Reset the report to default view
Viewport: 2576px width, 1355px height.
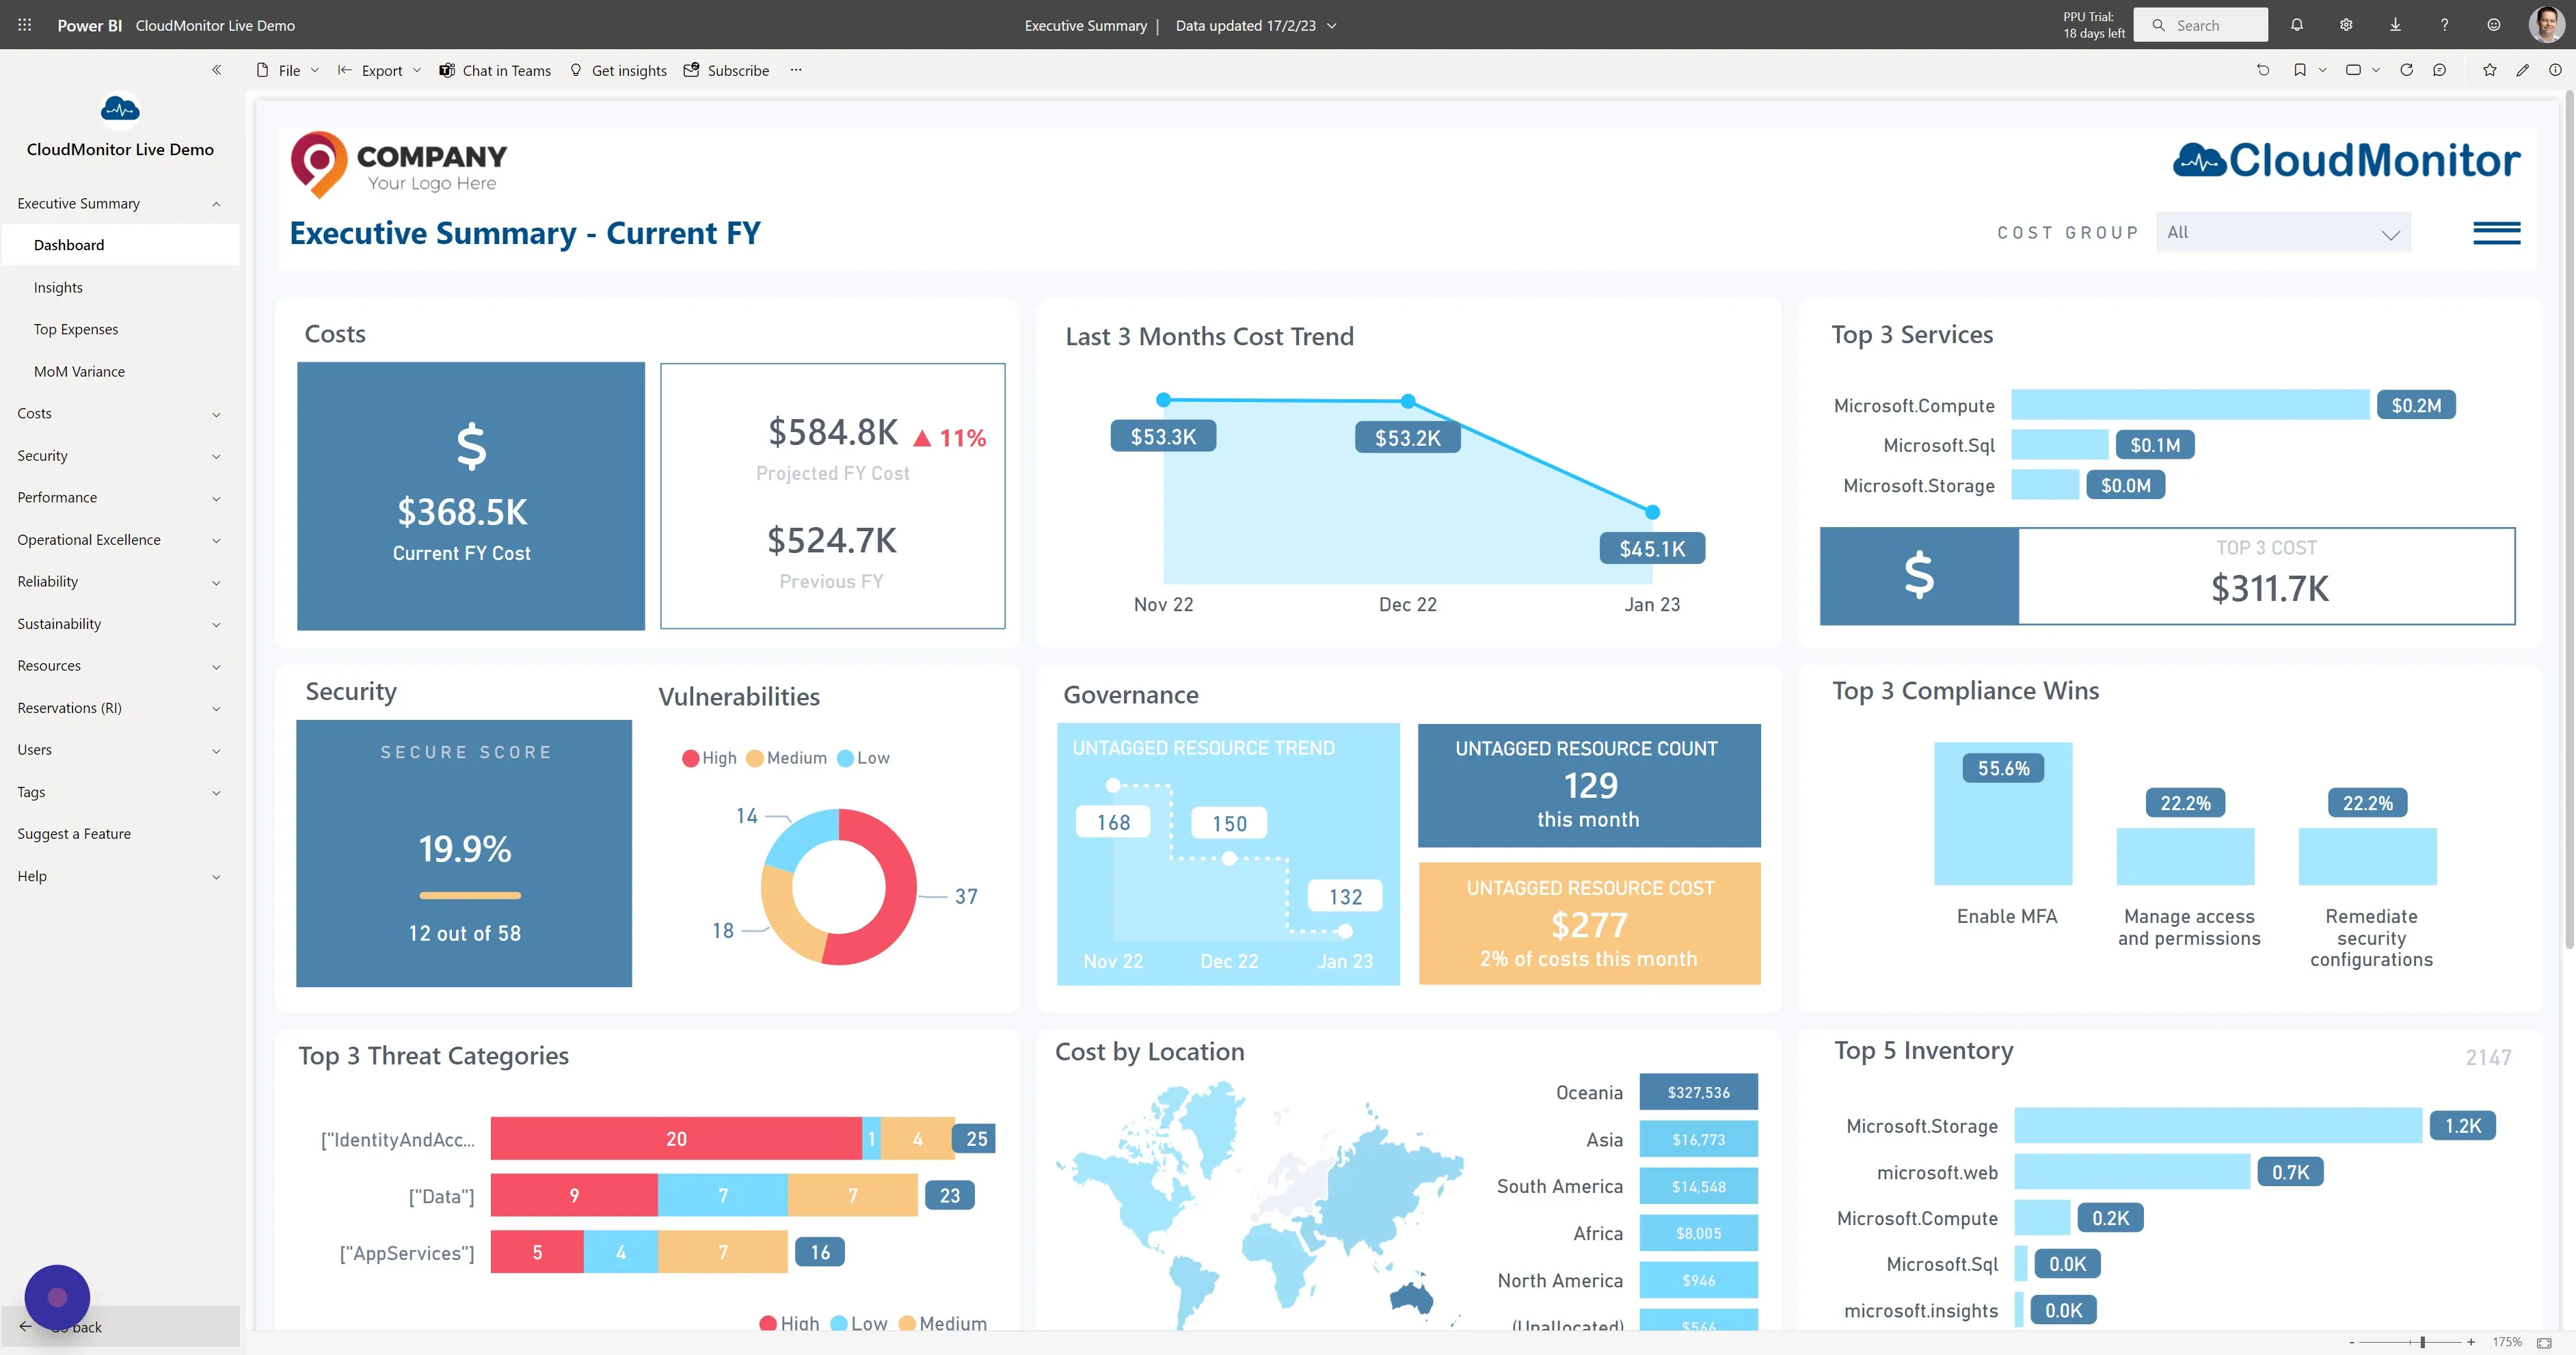tap(2263, 70)
